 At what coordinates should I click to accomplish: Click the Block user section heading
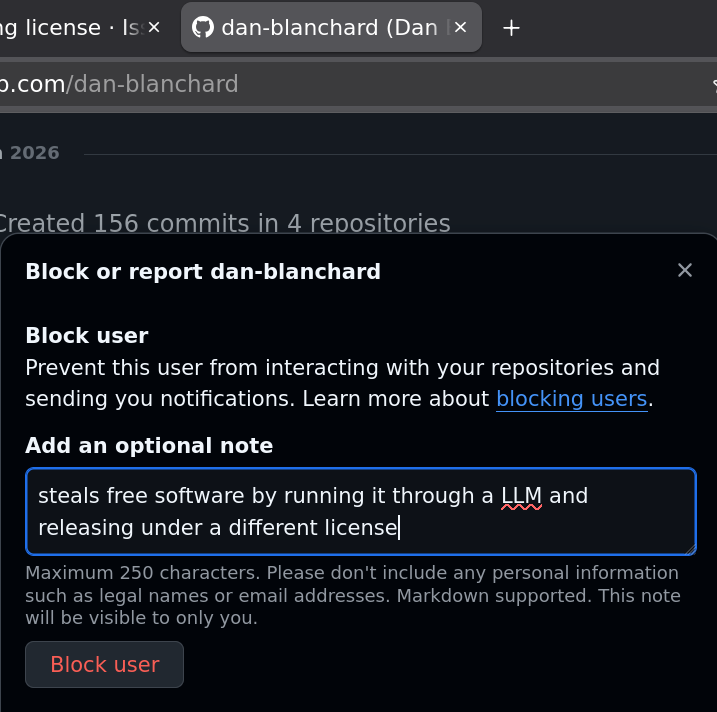coord(86,336)
